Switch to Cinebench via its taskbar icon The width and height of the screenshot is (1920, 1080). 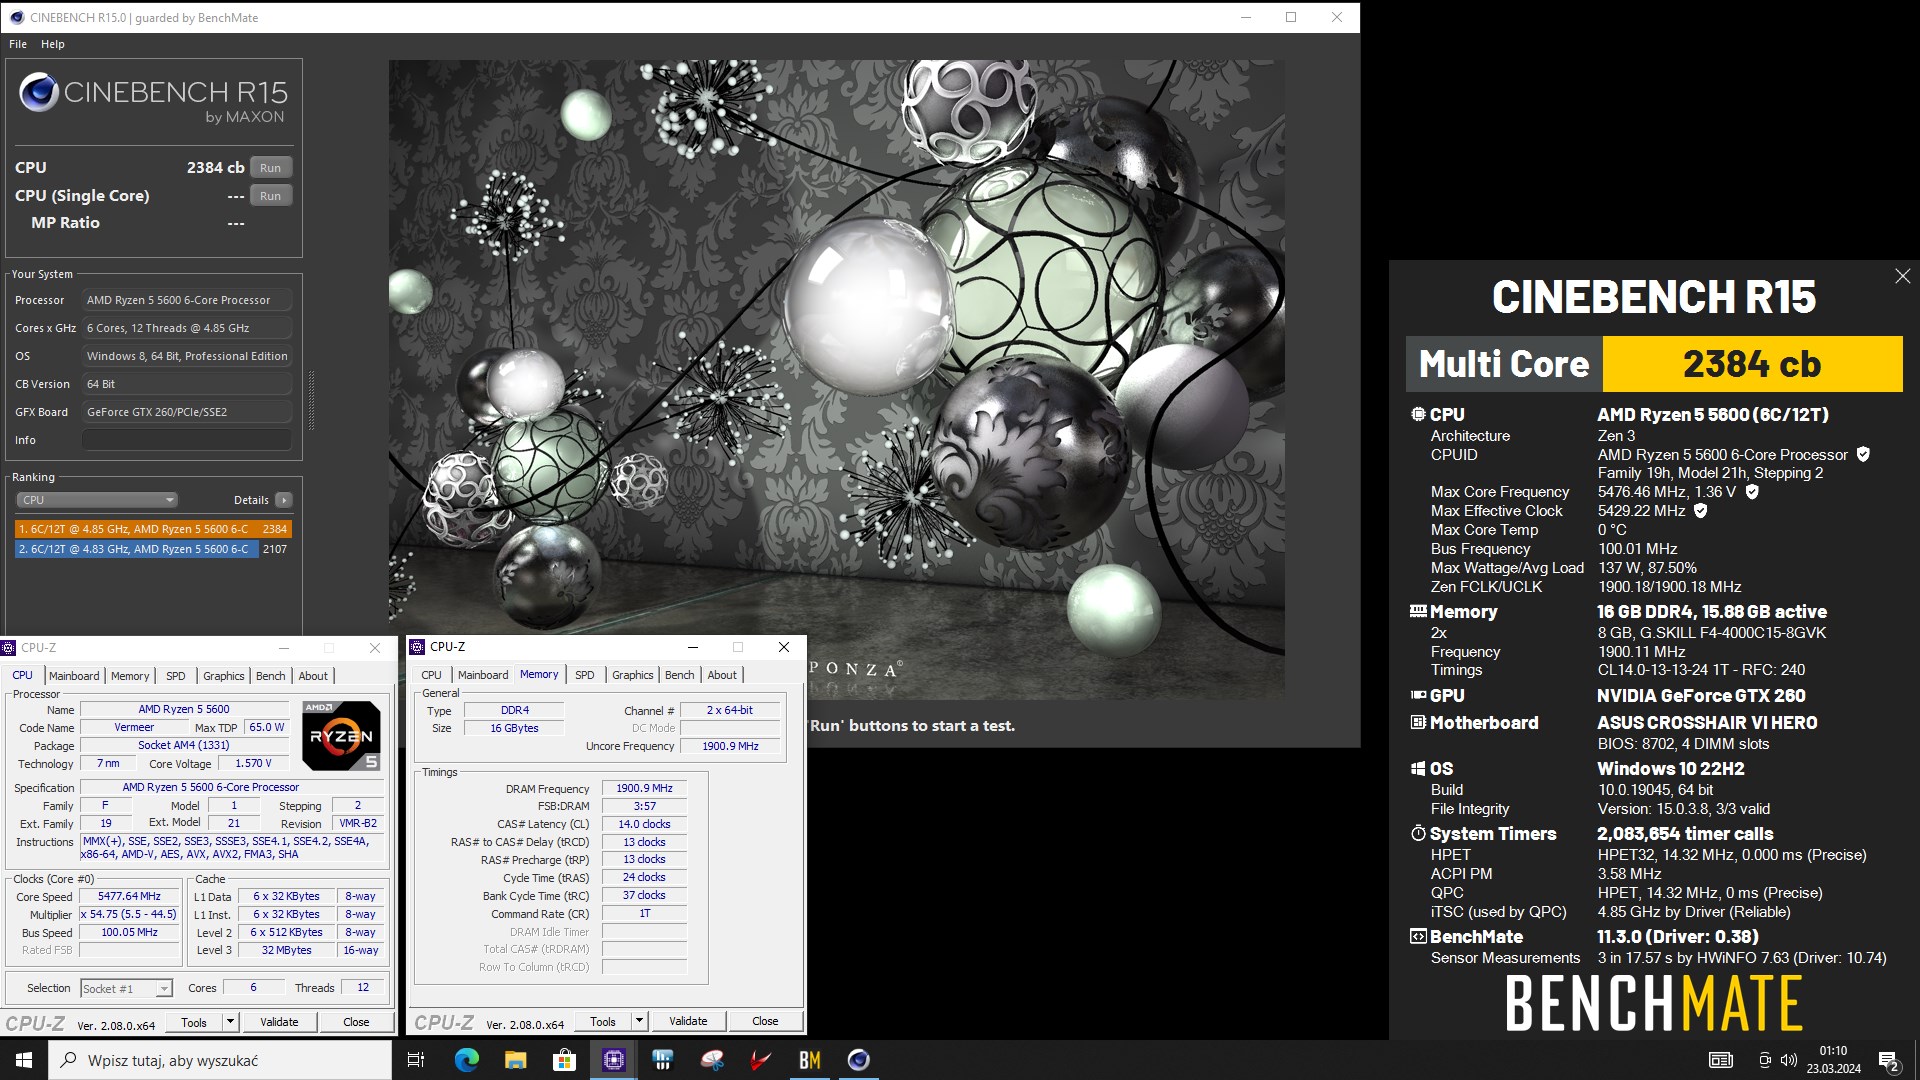pyautogui.click(x=858, y=1060)
